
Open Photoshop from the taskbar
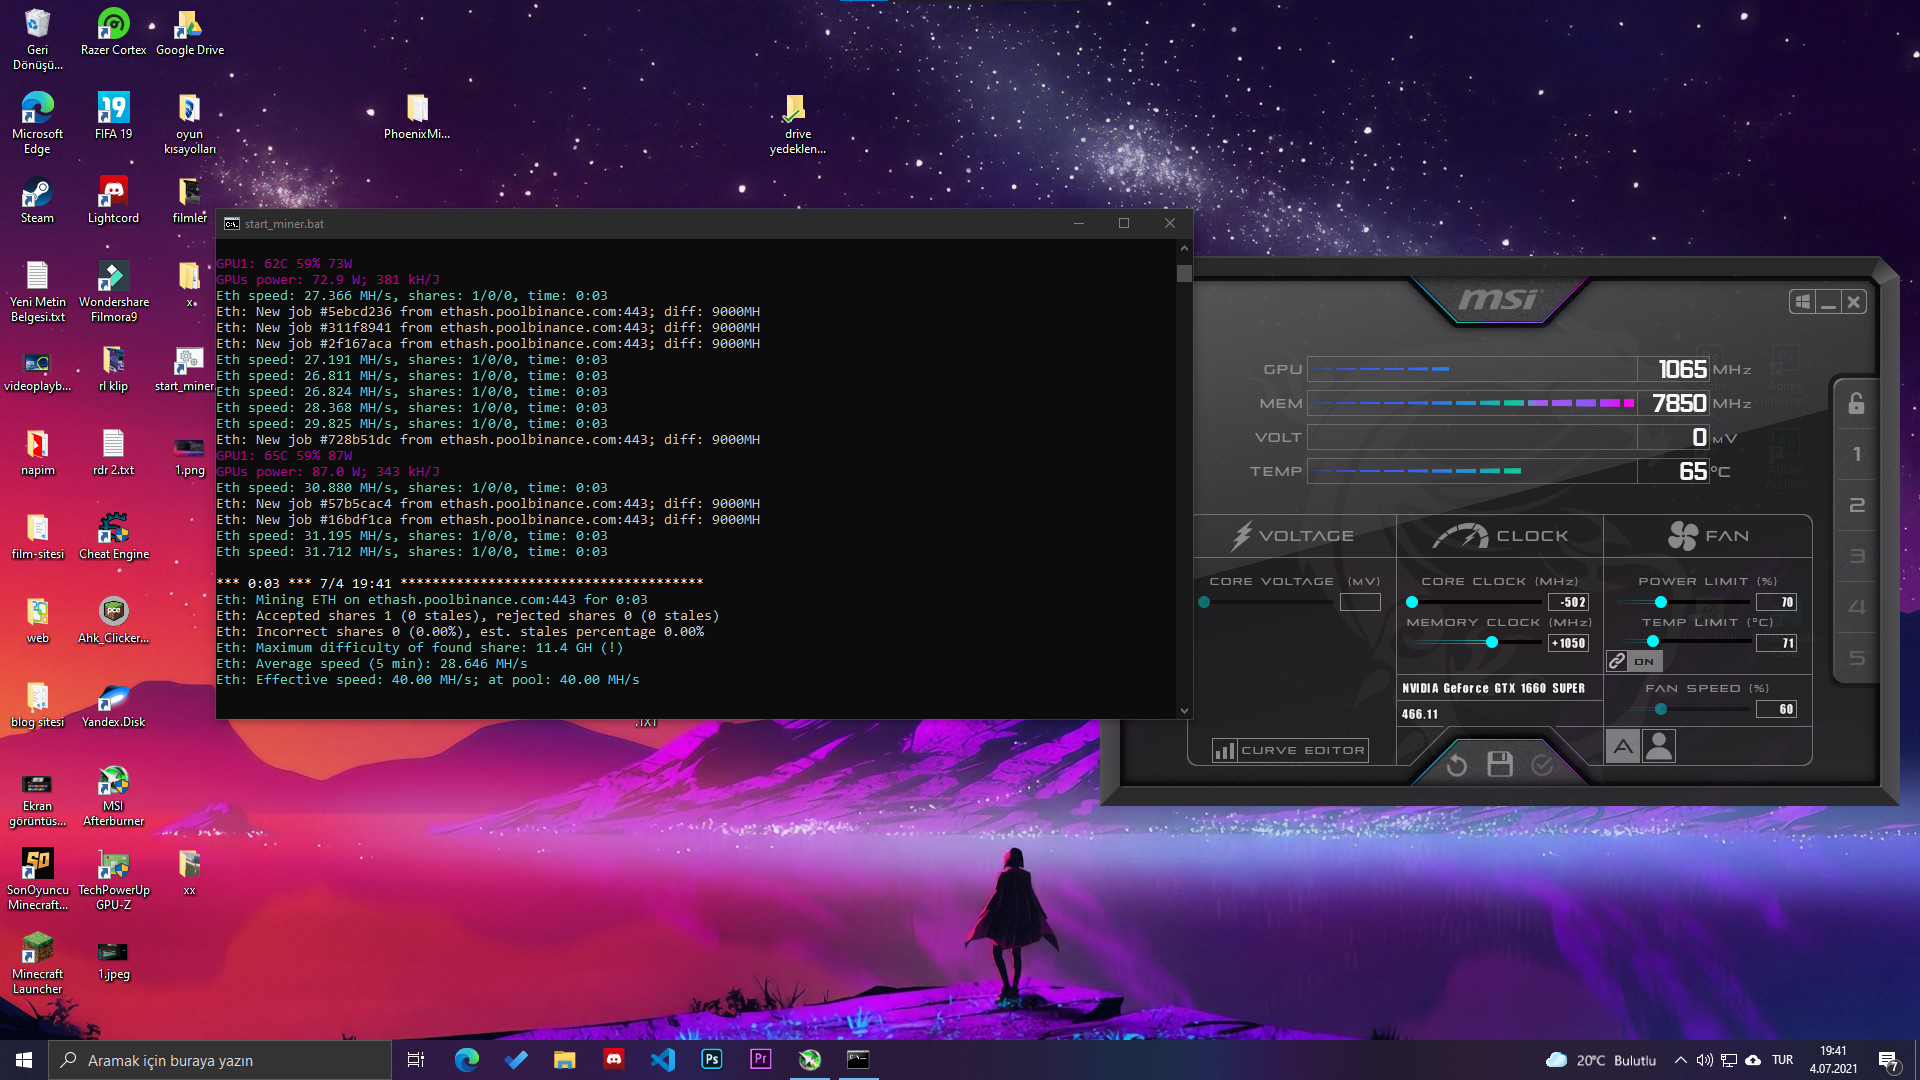point(712,1059)
